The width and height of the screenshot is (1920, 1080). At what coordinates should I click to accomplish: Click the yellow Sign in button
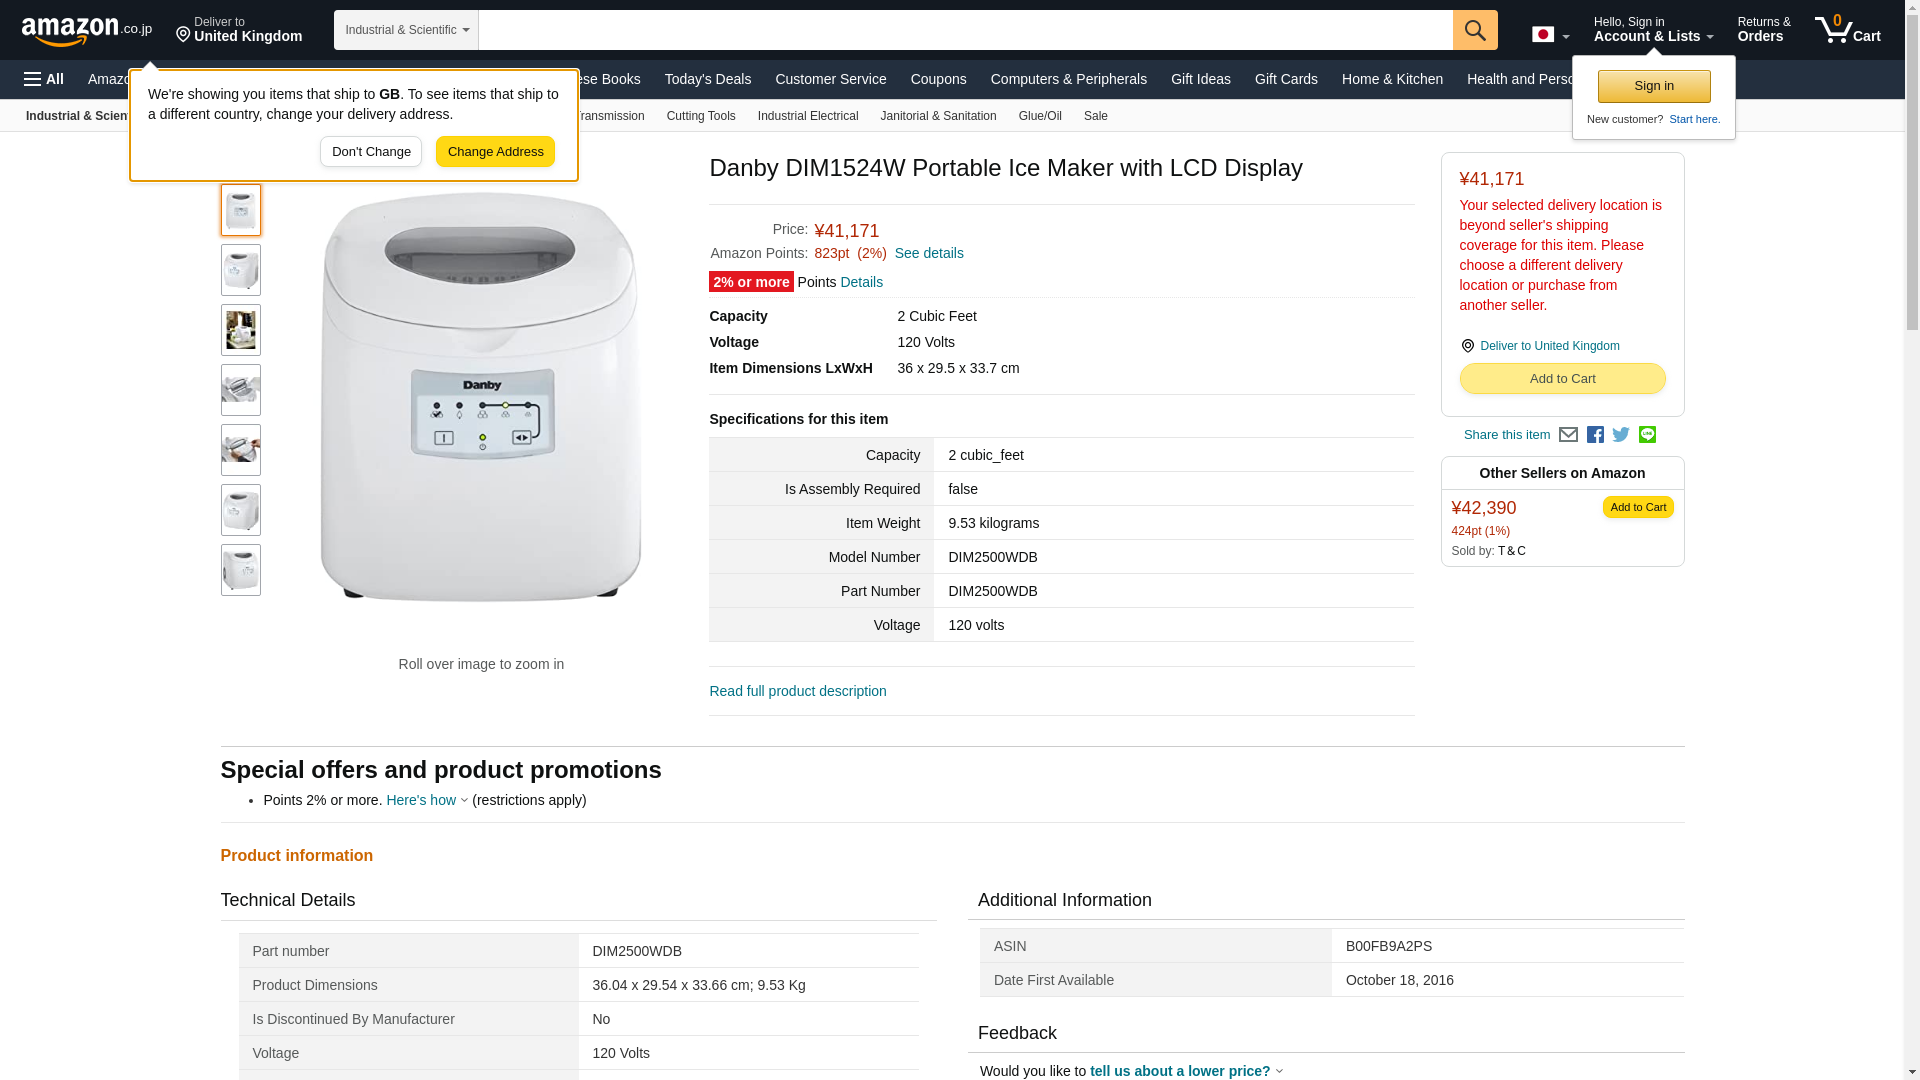point(1654,87)
